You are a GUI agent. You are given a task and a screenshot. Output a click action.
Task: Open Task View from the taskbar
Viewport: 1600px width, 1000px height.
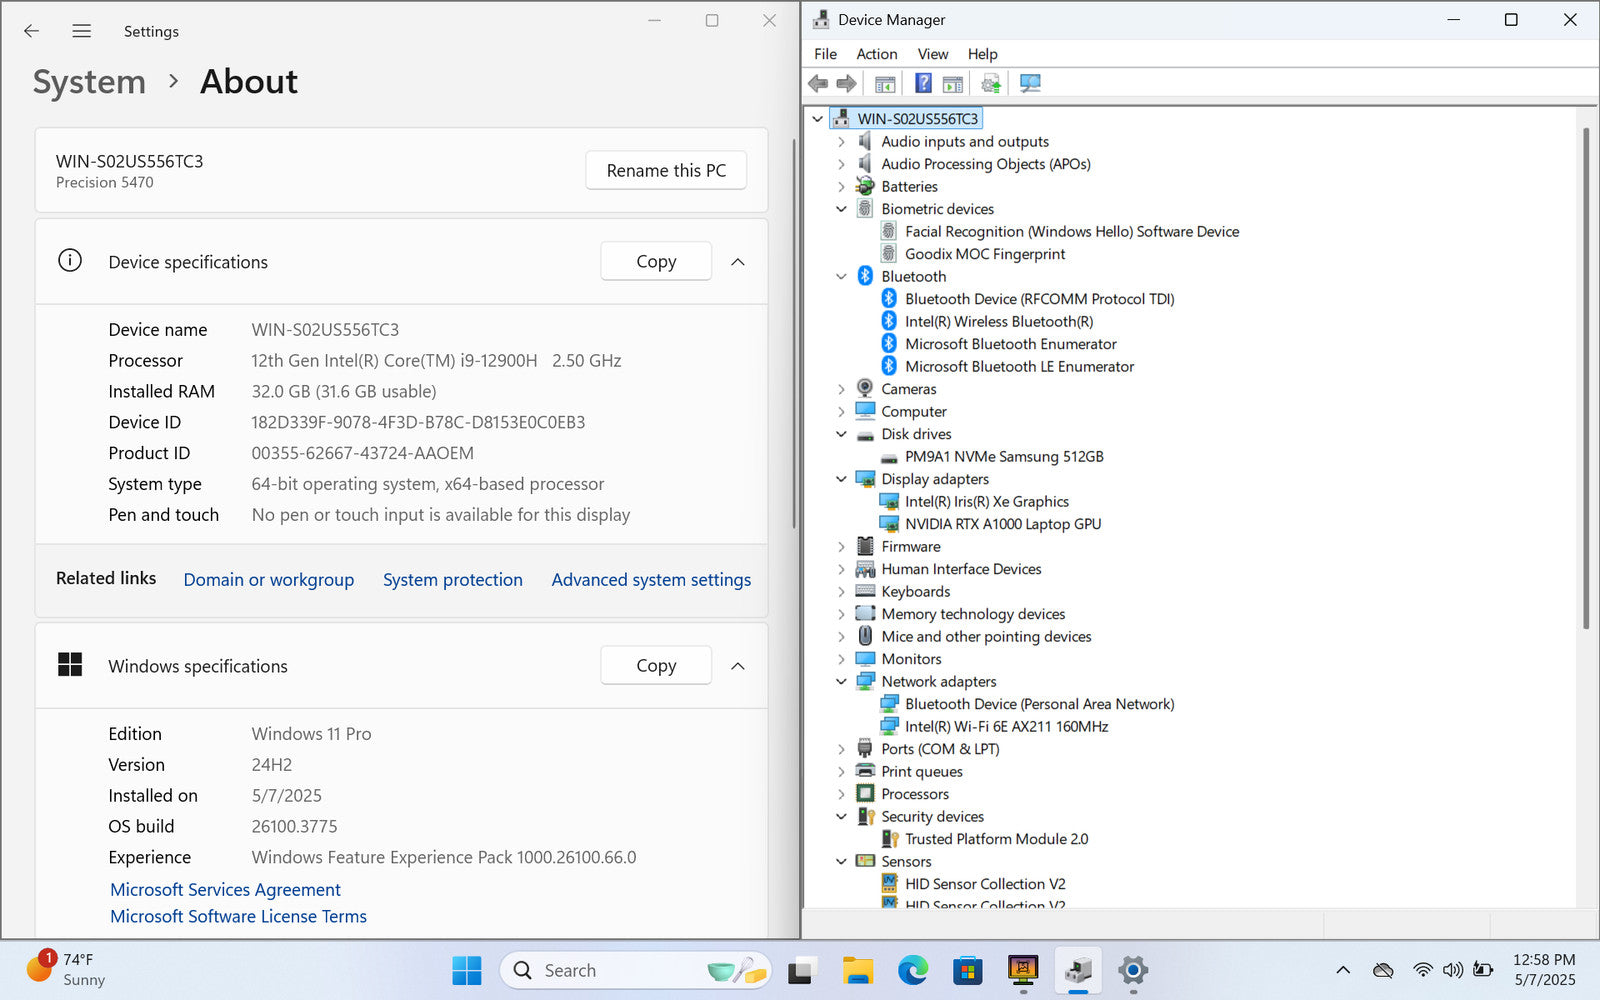point(802,970)
